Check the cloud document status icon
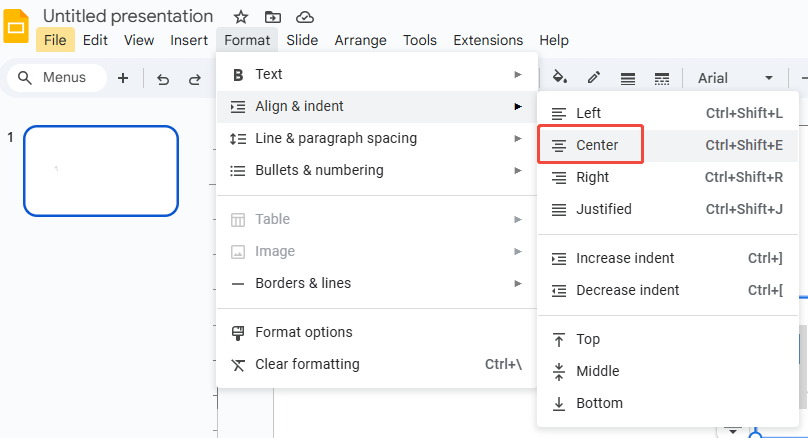The width and height of the screenshot is (808, 438). (x=305, y=17)
